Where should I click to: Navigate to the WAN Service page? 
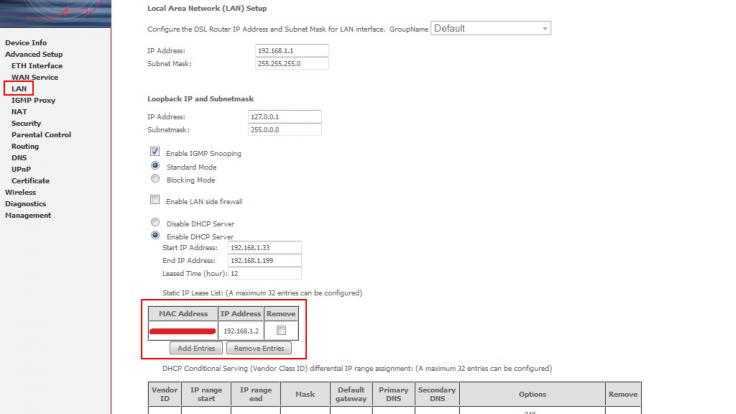click(x=35, y=77)
